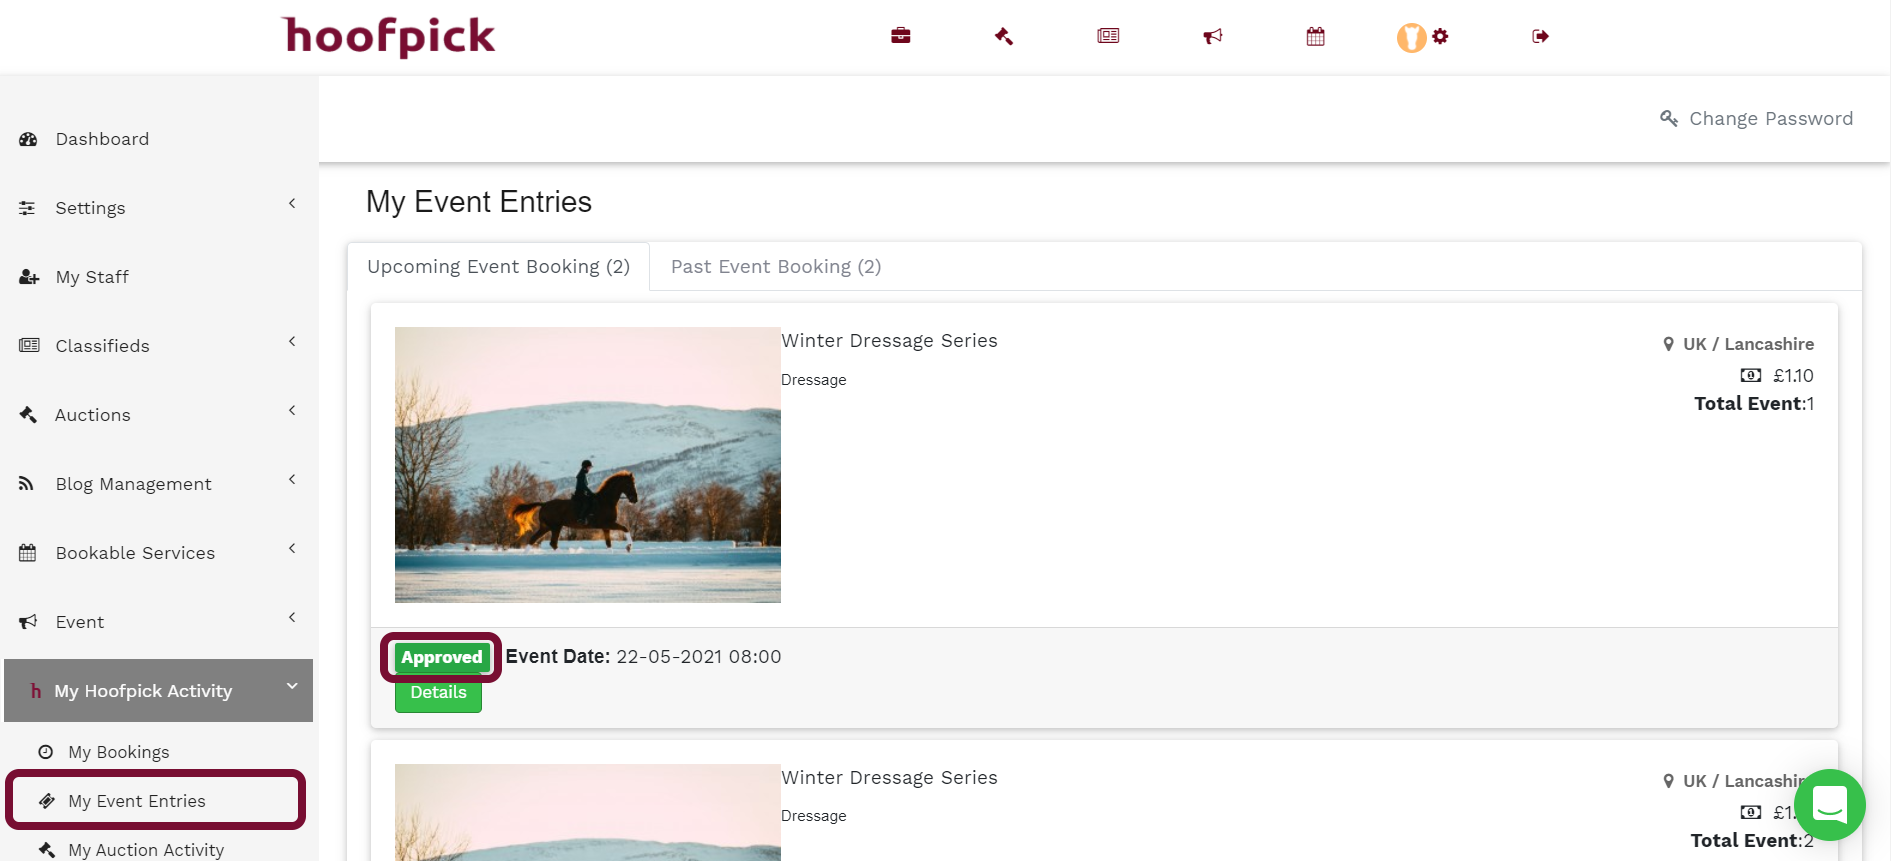The image size is (1891, 861).
Task: Switch to Past Event Booking tab
Action: [775, 267]
